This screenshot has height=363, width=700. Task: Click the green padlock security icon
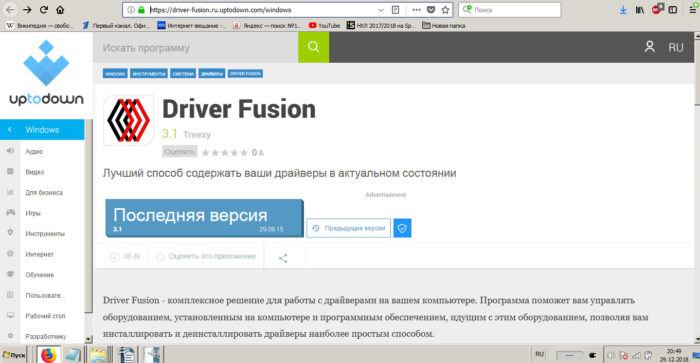(141, 9)
